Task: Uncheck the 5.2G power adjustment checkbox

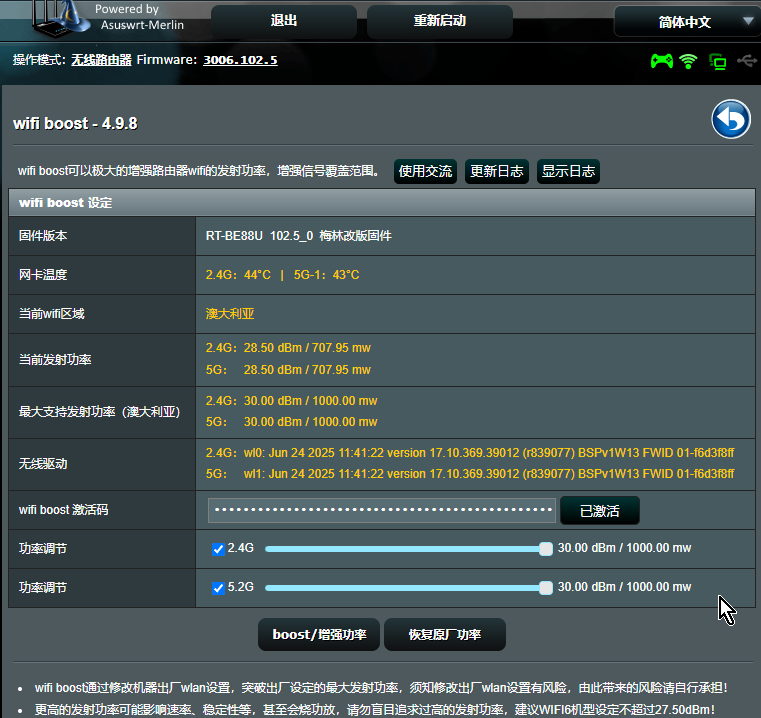Action: 218,588
